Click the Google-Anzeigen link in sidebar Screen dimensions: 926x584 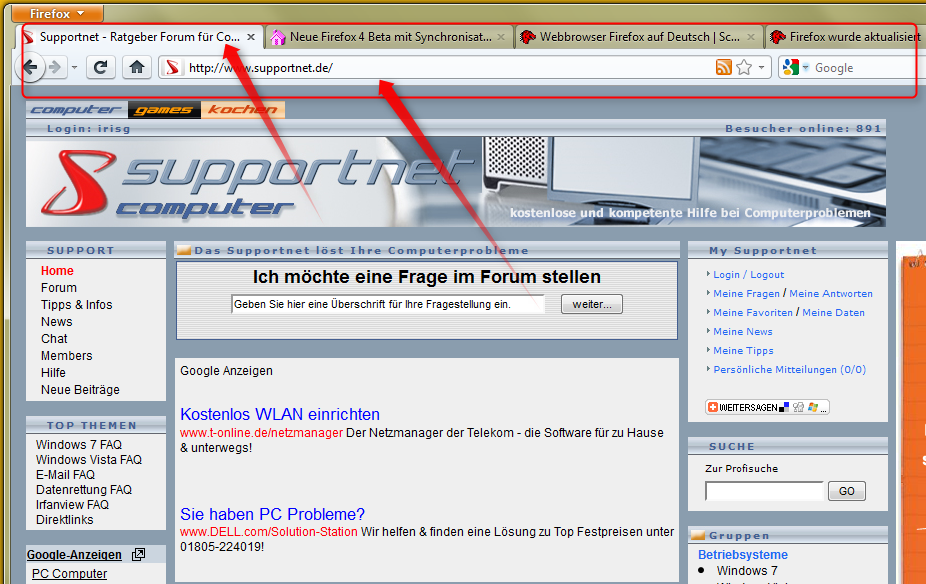click(74, 554)
